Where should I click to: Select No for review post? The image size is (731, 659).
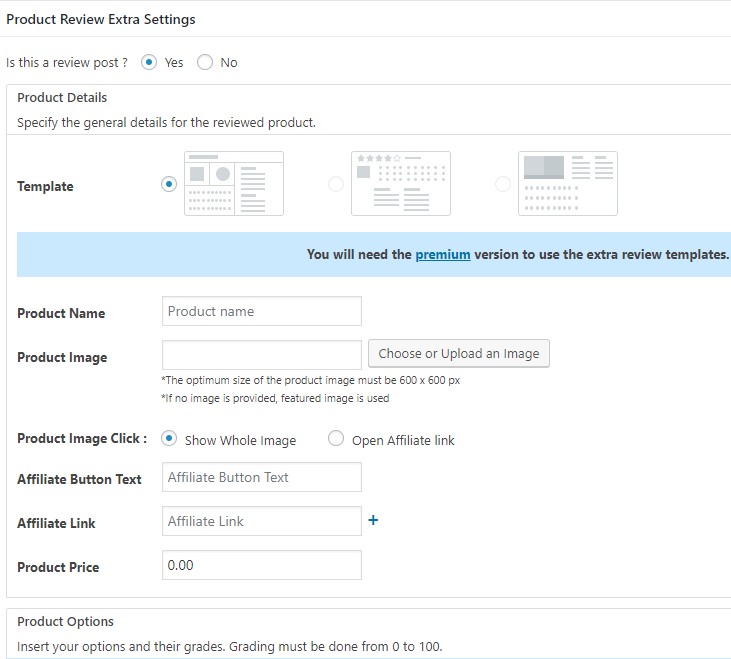tap(205, 62)
